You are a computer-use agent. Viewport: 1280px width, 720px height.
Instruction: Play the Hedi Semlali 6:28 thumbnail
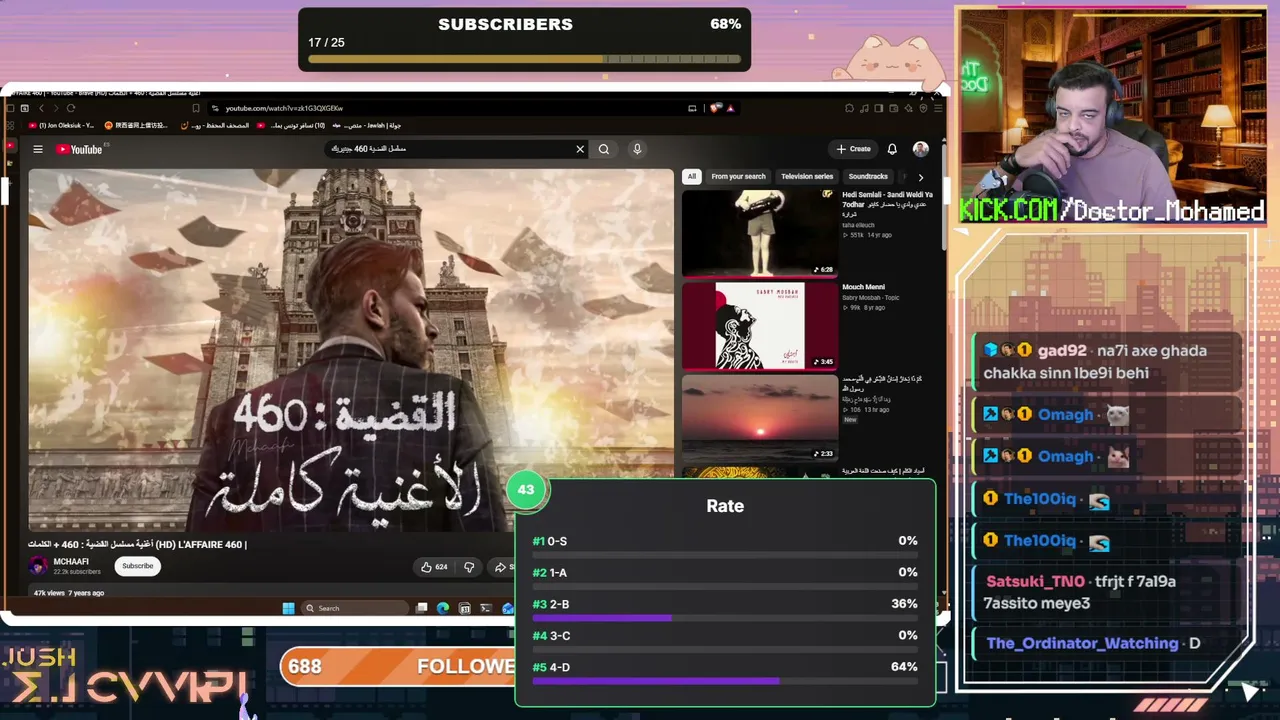[760, 232]
